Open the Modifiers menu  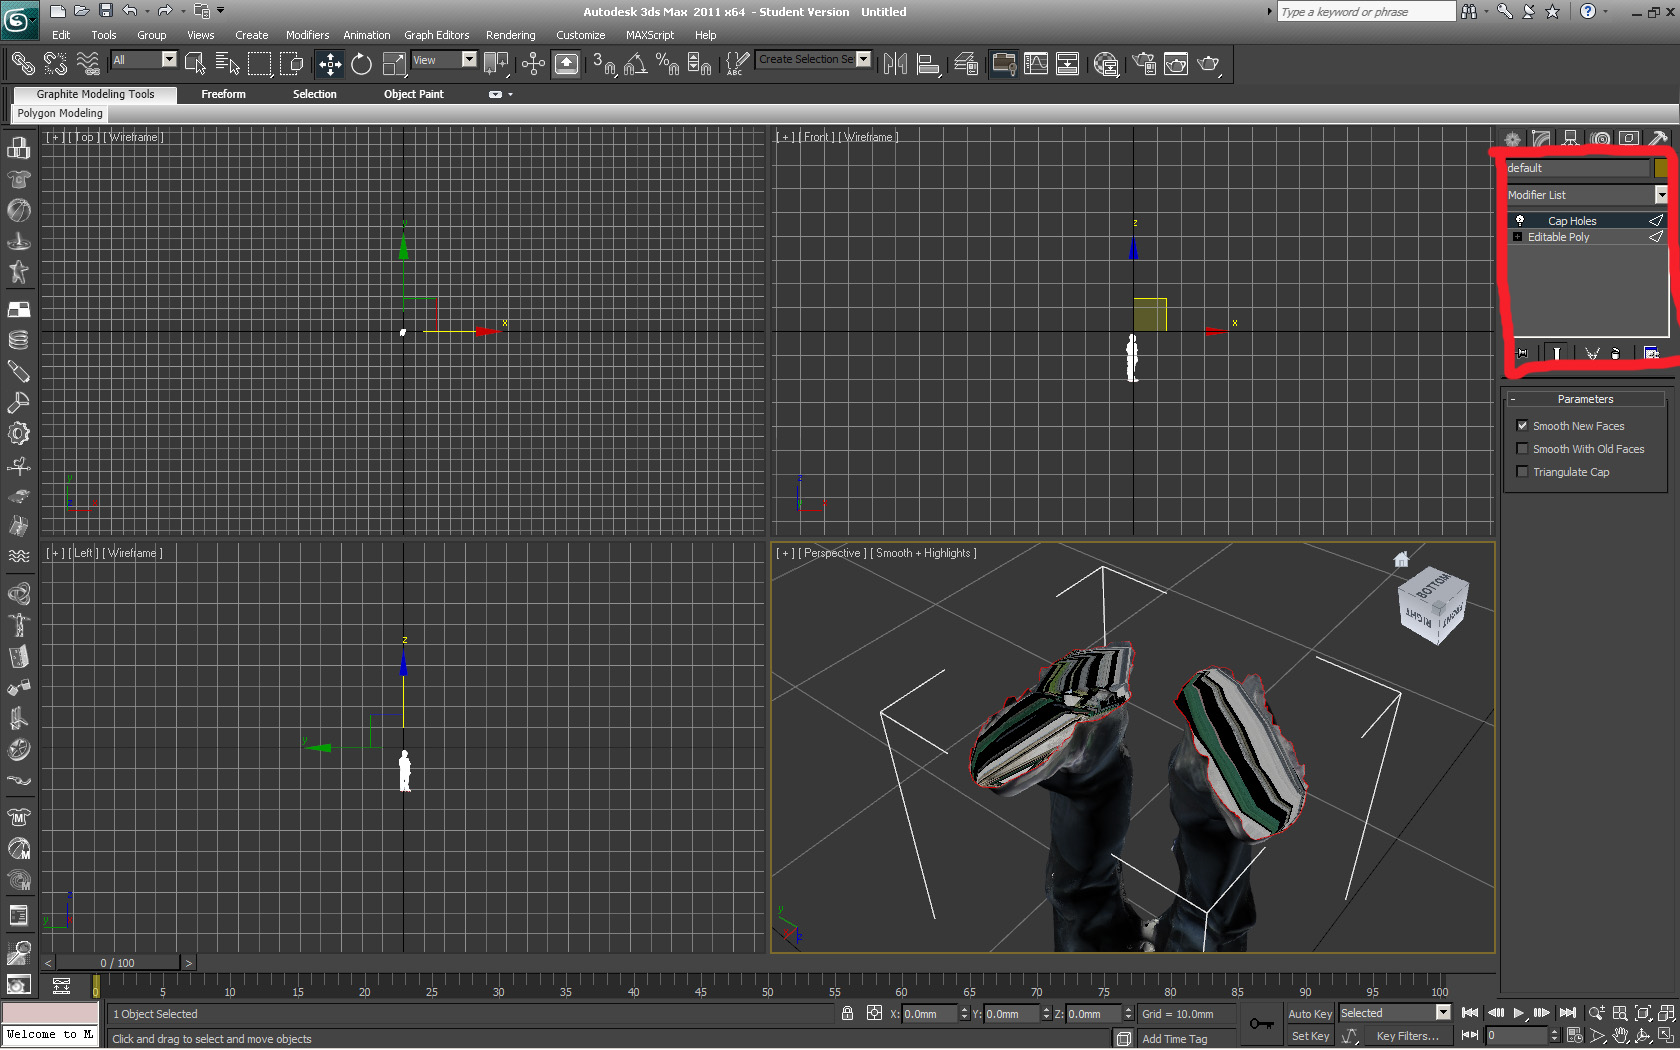307,35
